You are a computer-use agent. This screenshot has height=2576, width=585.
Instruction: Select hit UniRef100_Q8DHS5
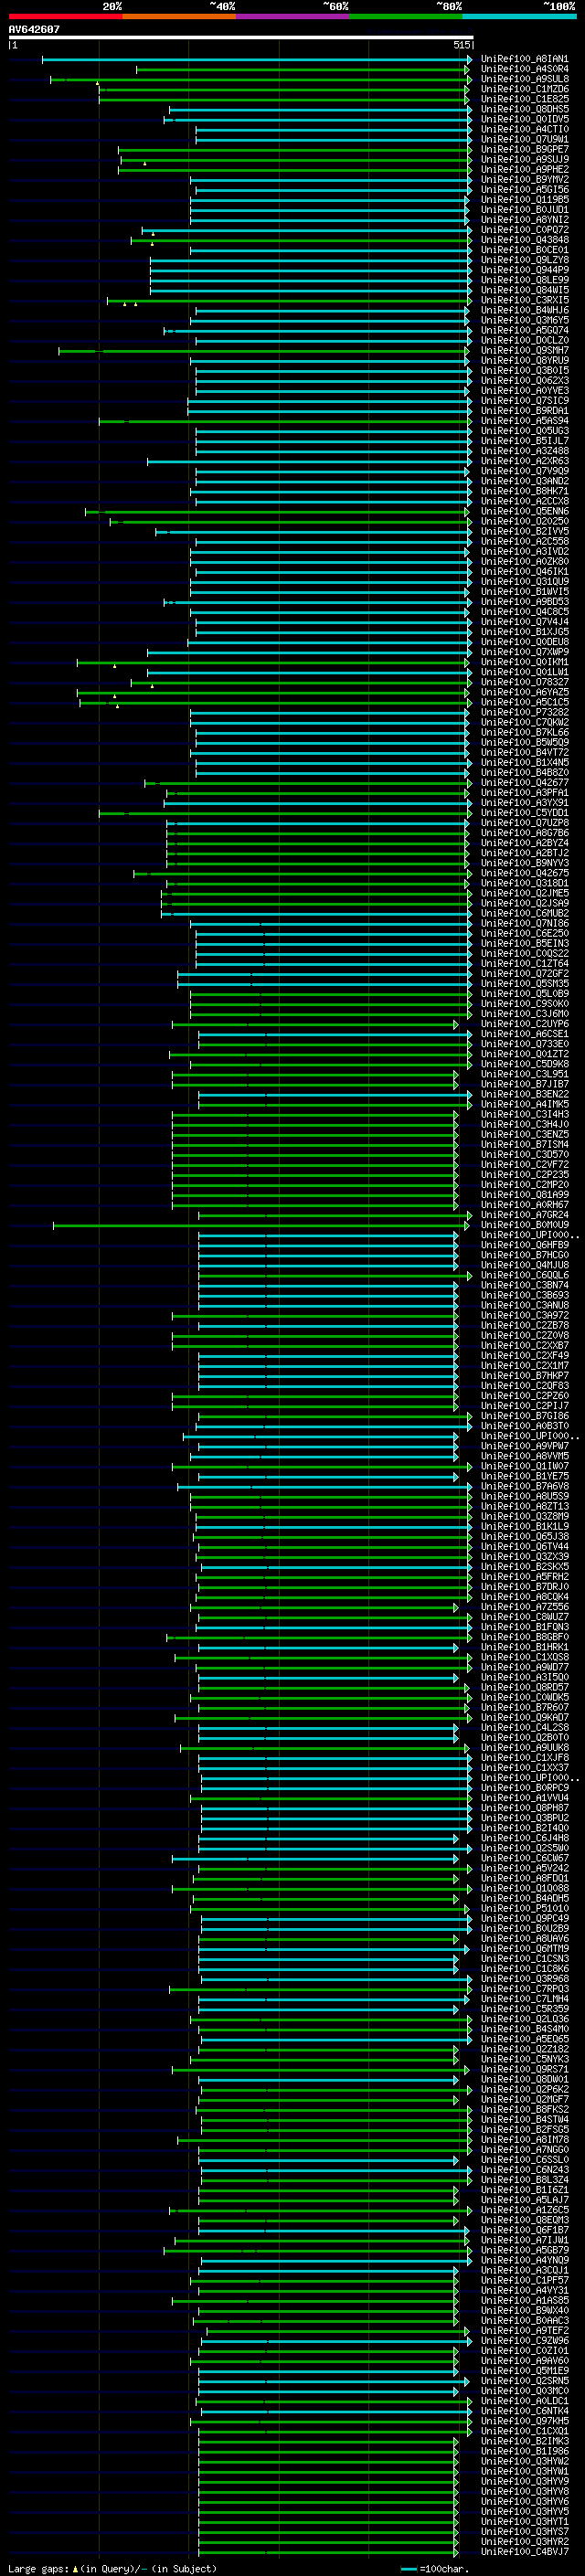(x=524, y=109)
